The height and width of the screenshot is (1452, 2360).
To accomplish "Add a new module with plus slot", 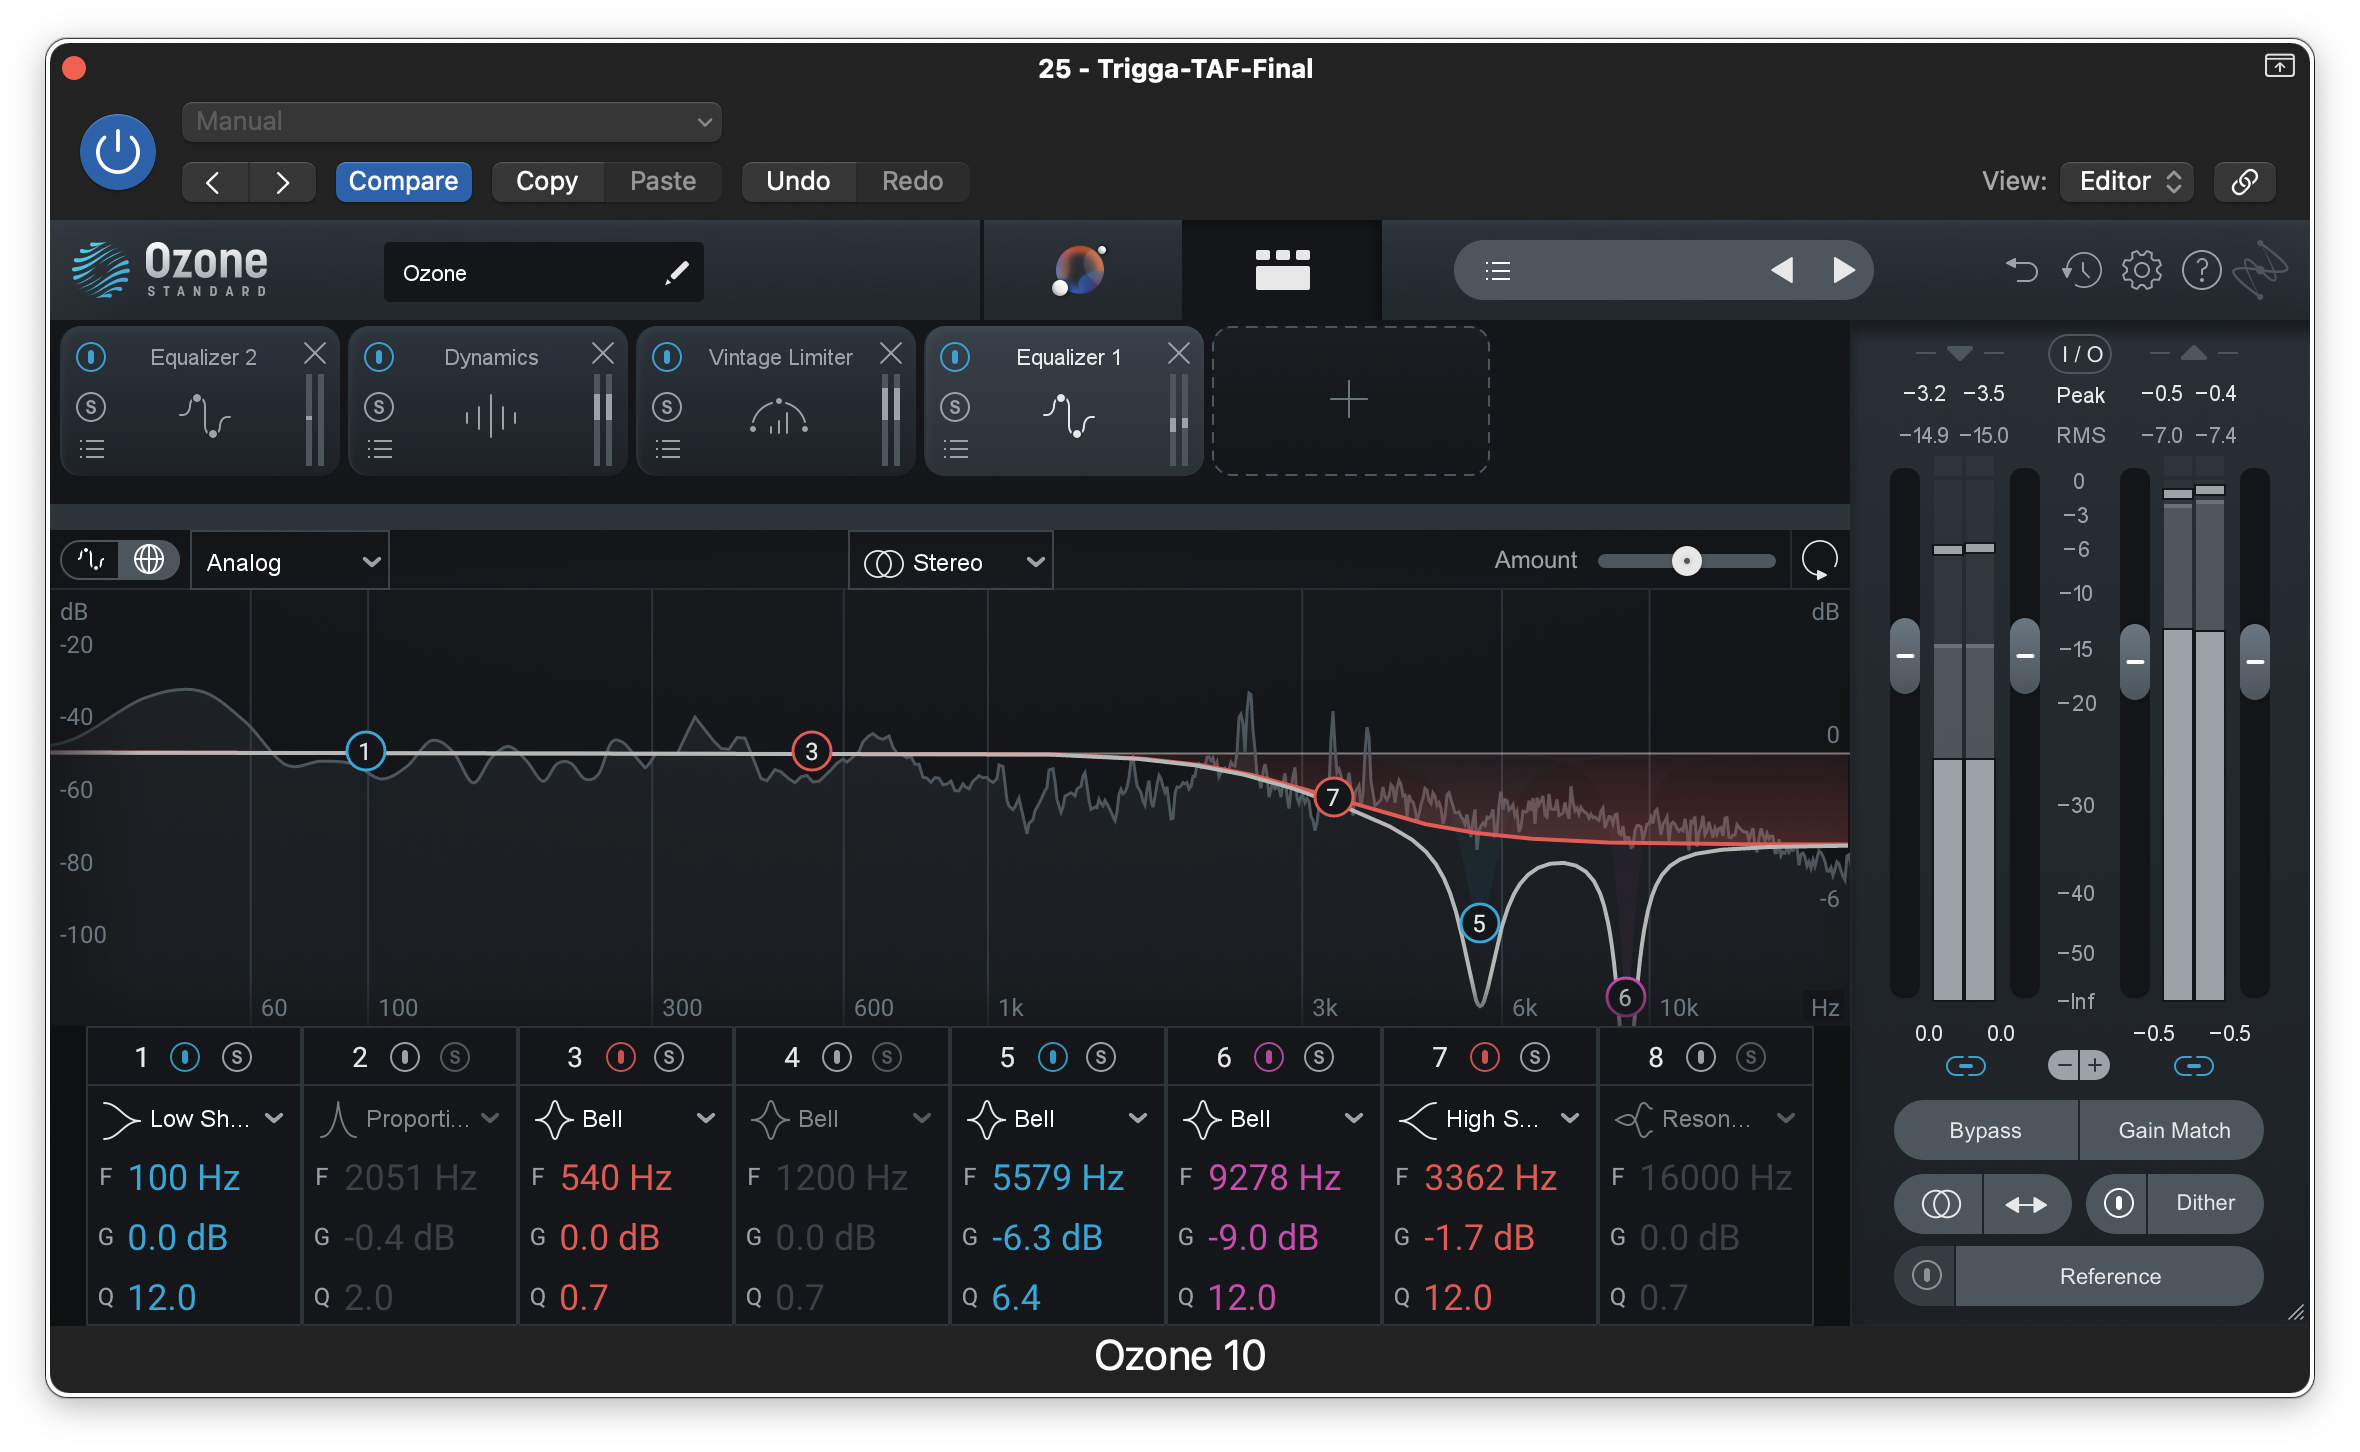I will (1350, 400).
